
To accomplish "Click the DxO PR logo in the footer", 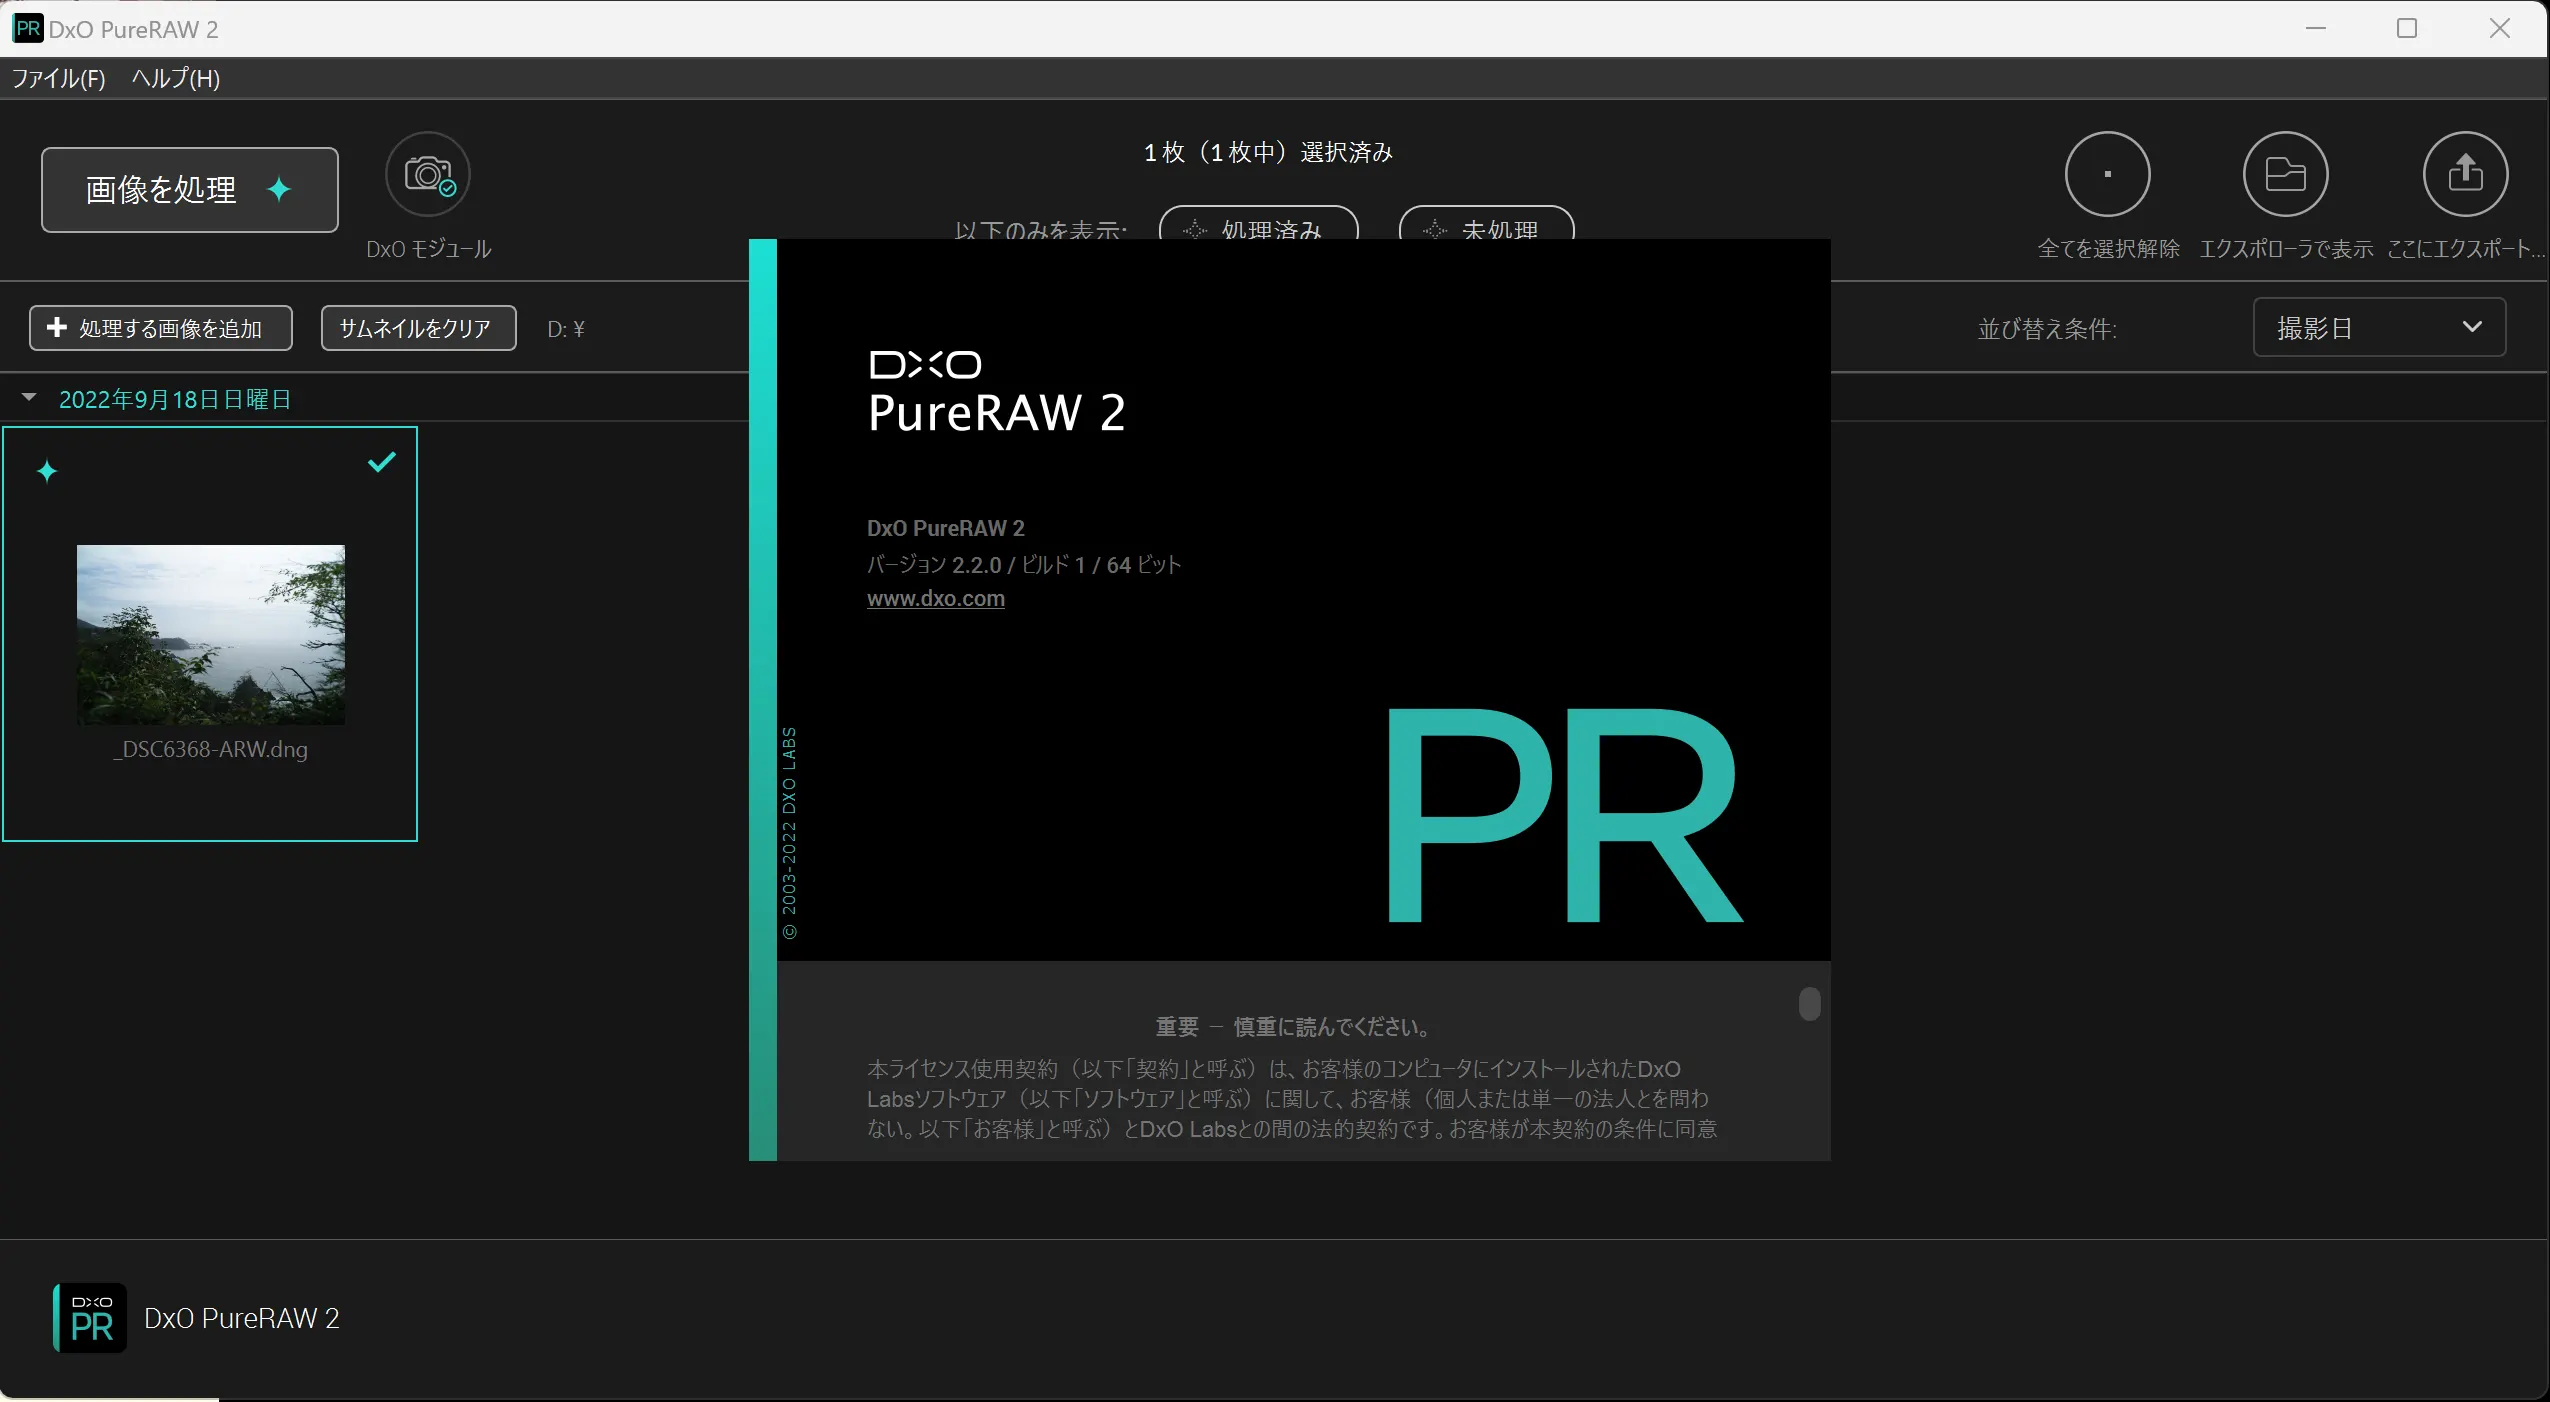I will pos(91,1318).
